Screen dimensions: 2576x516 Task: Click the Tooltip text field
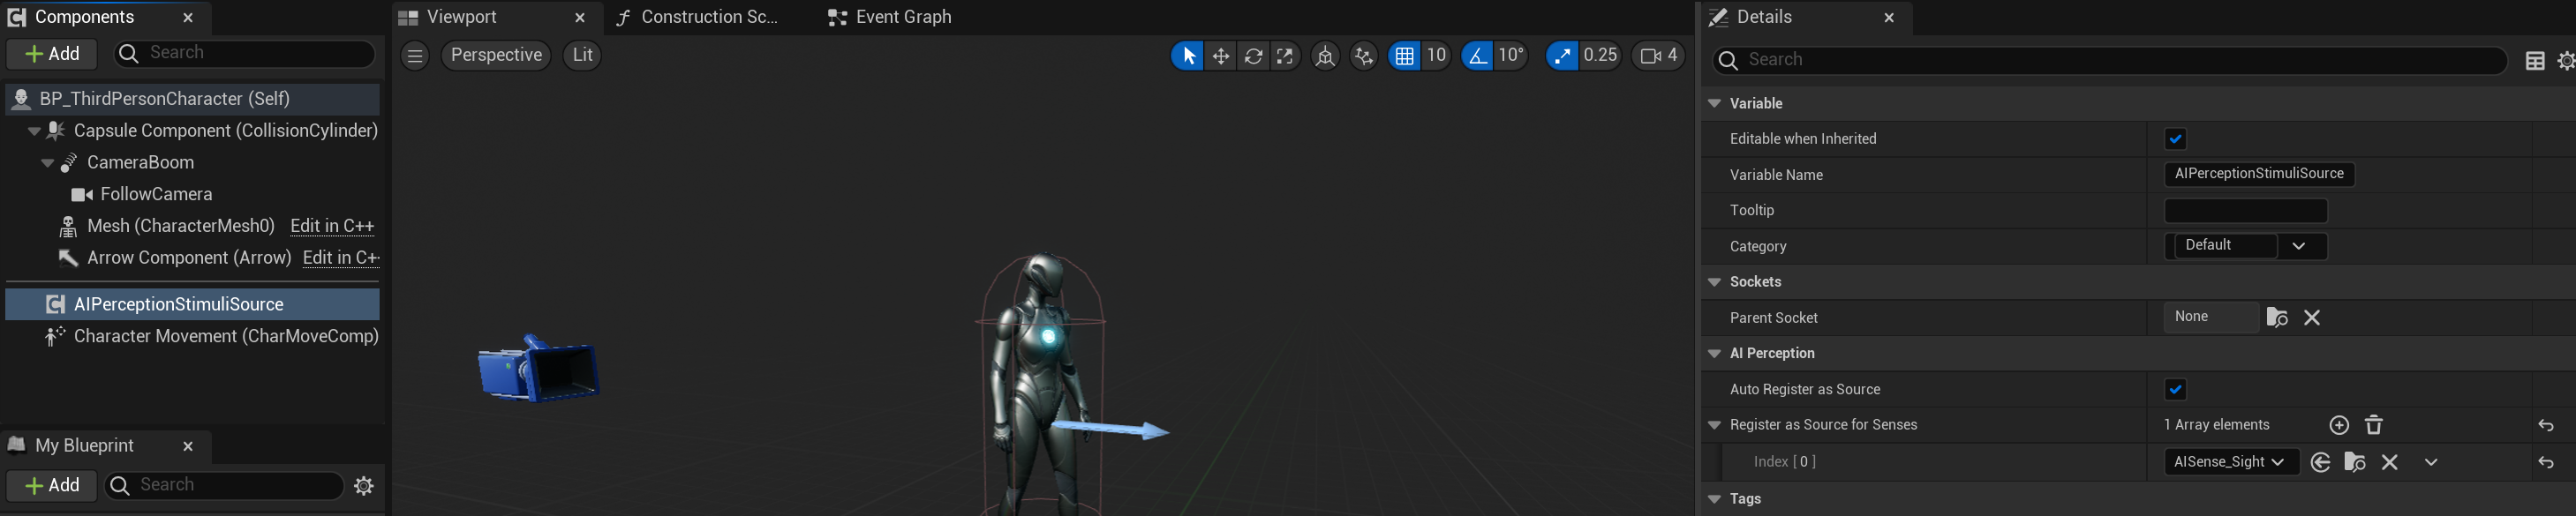[2246, 211]
